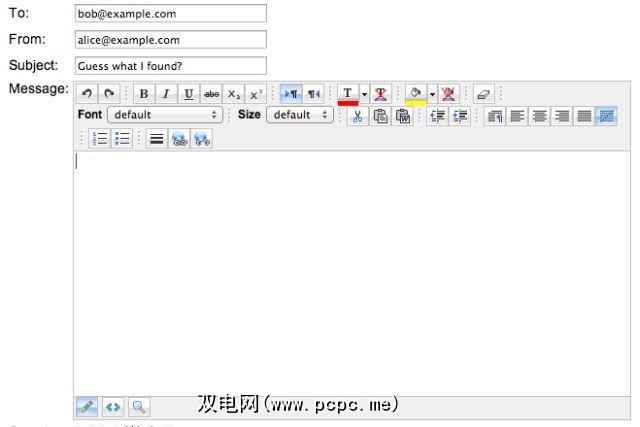Click the Subject input field
The height and width of the screenshot is (427, 640).
click(171, 66)
